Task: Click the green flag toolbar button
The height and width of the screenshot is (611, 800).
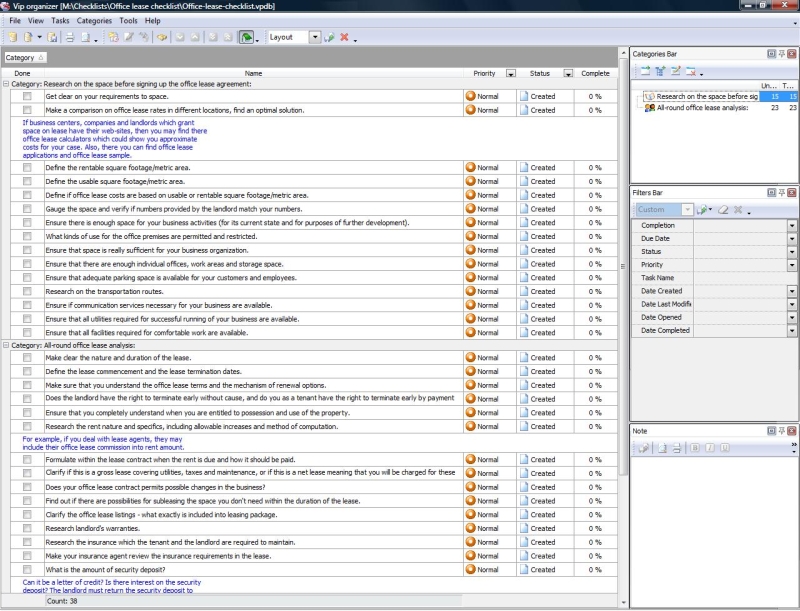Action: tap(246, 37)
